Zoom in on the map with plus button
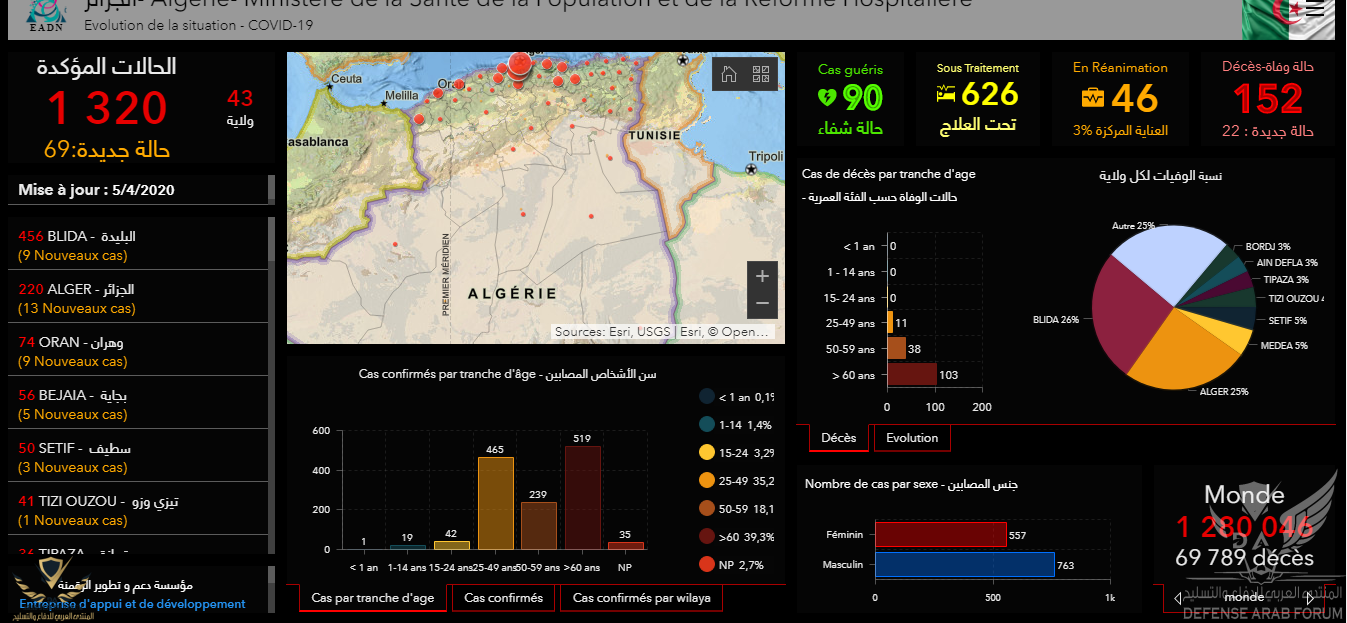Viewport: 1347px width, 623px height. tap(762, 276)
